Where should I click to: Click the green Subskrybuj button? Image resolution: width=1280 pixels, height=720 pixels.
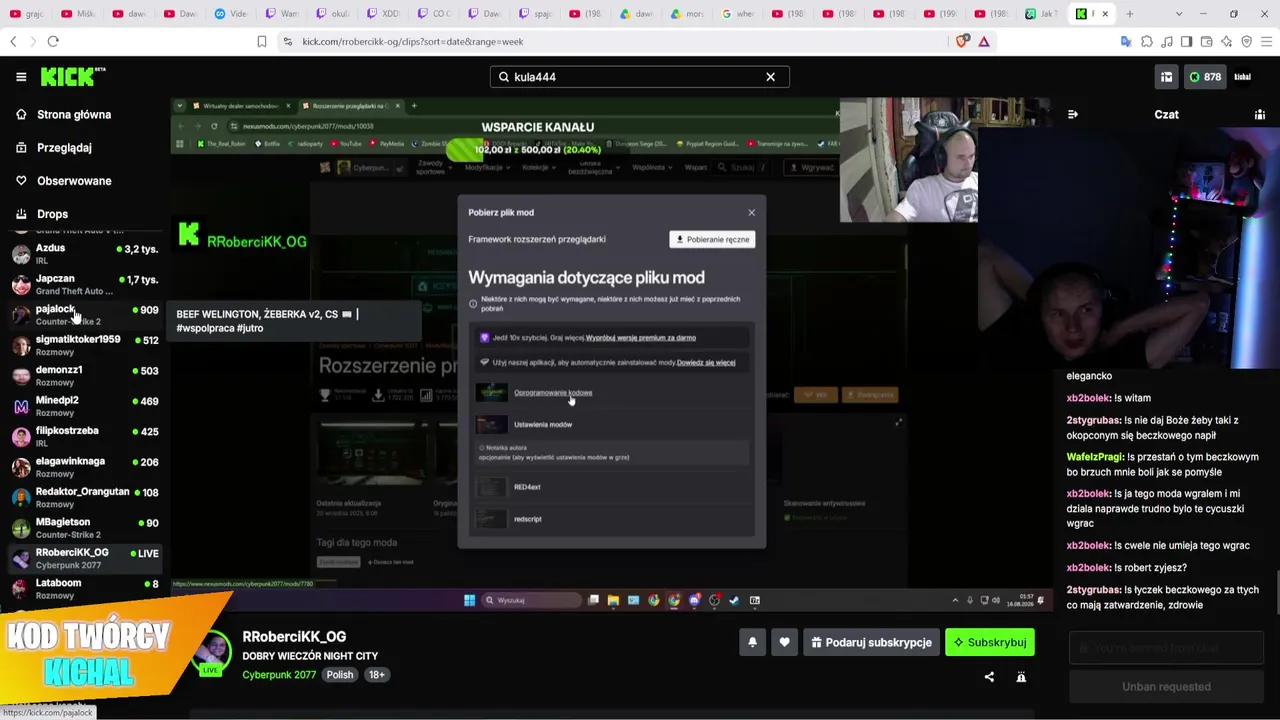(990, 643)
